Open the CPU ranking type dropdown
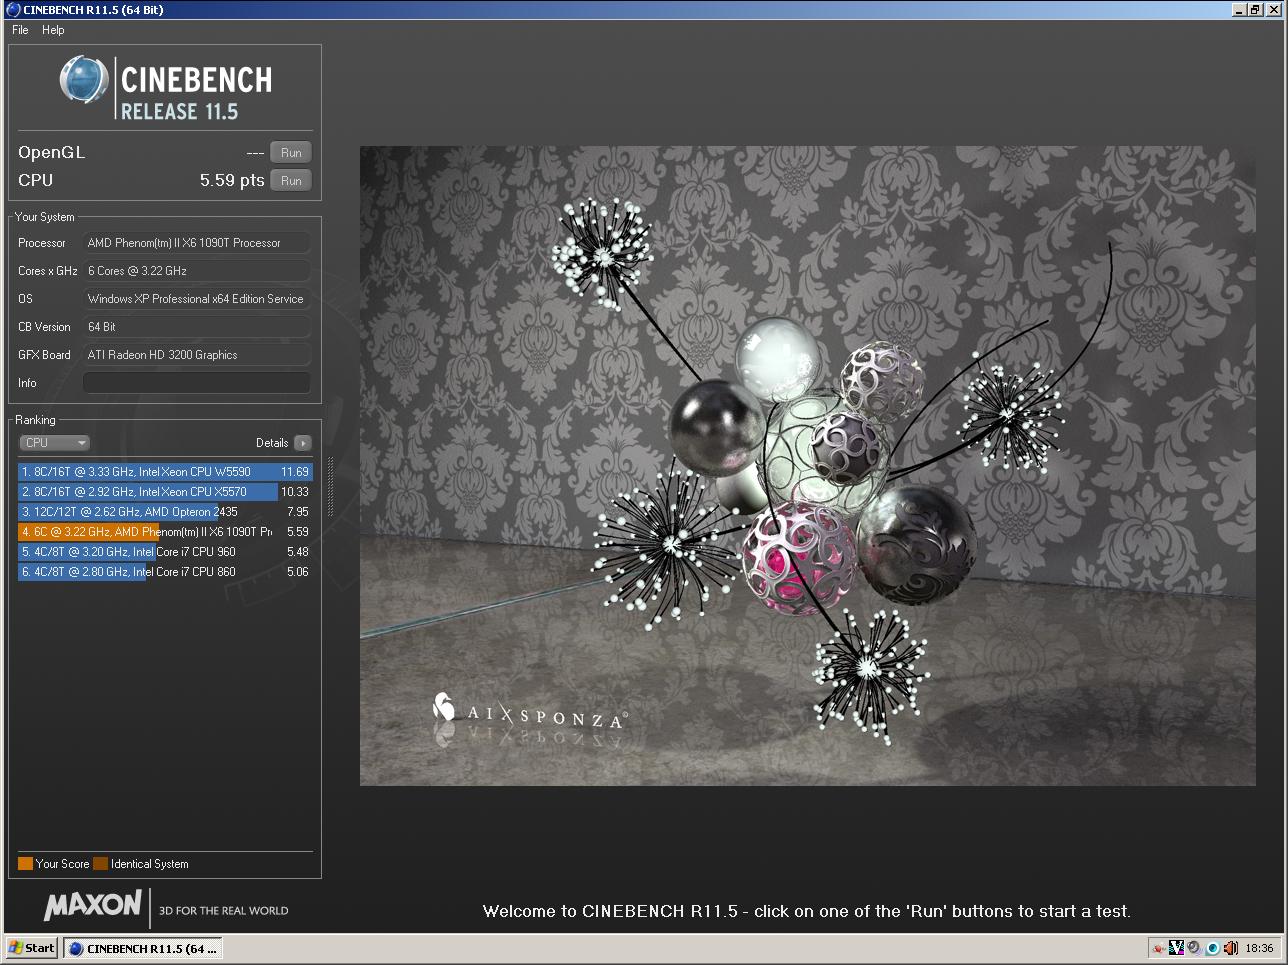 point(55,443)
